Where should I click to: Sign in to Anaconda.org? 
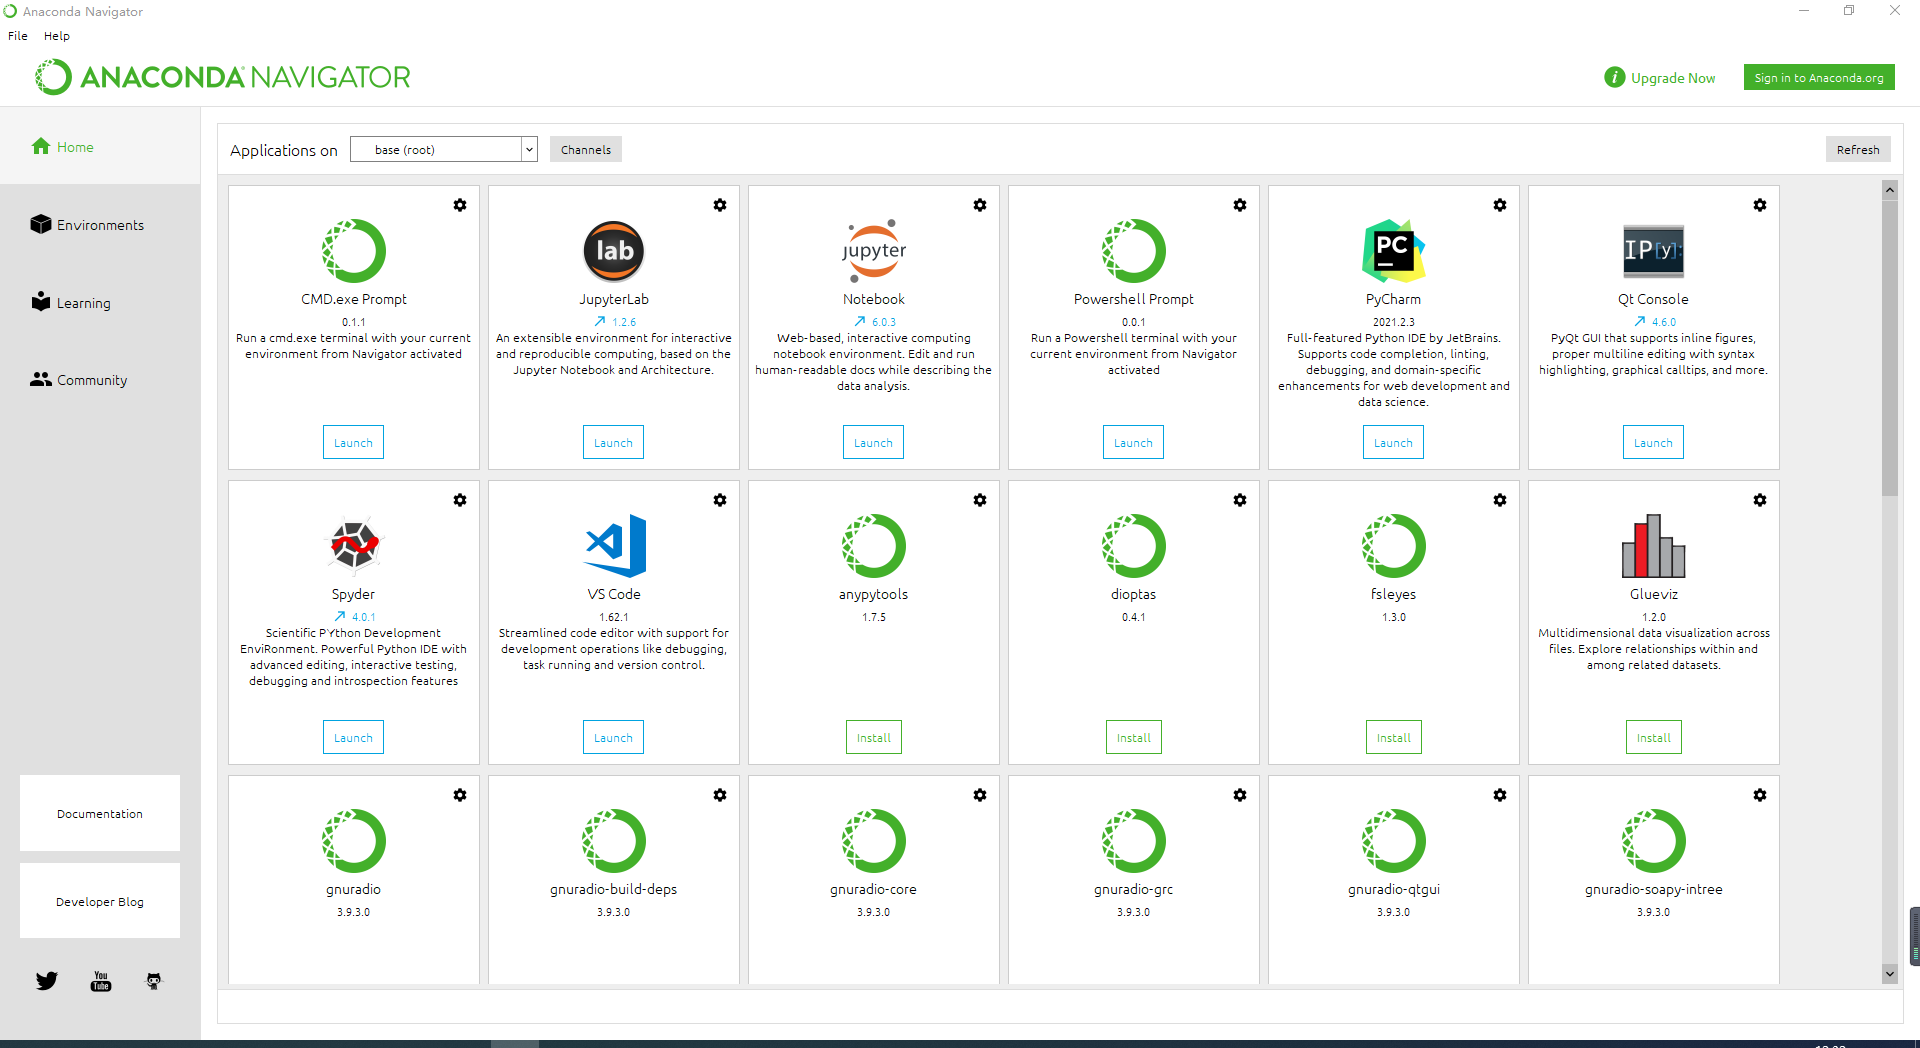click(1819, 78)
